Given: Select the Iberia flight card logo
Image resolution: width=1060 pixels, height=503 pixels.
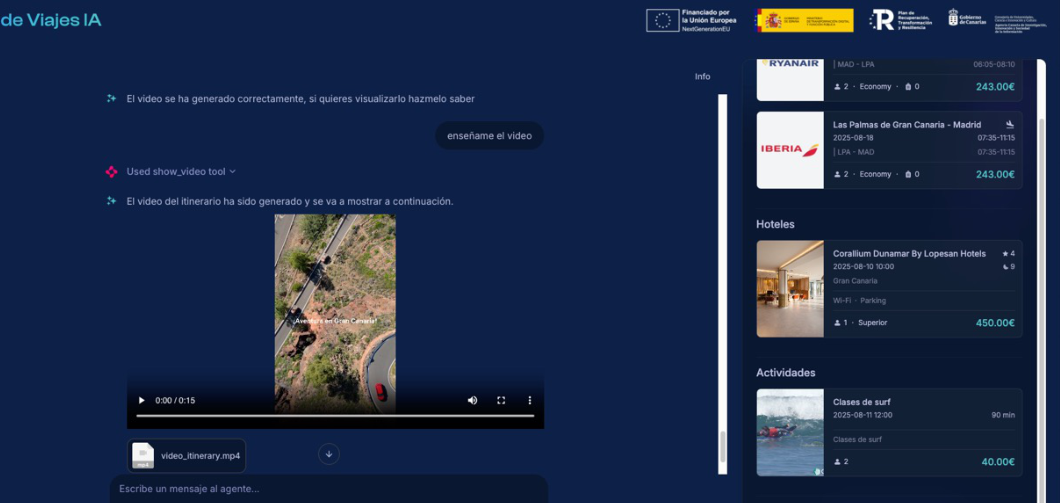Looking at the screenshot, I should pyautogui.click(x=790, y=150).
